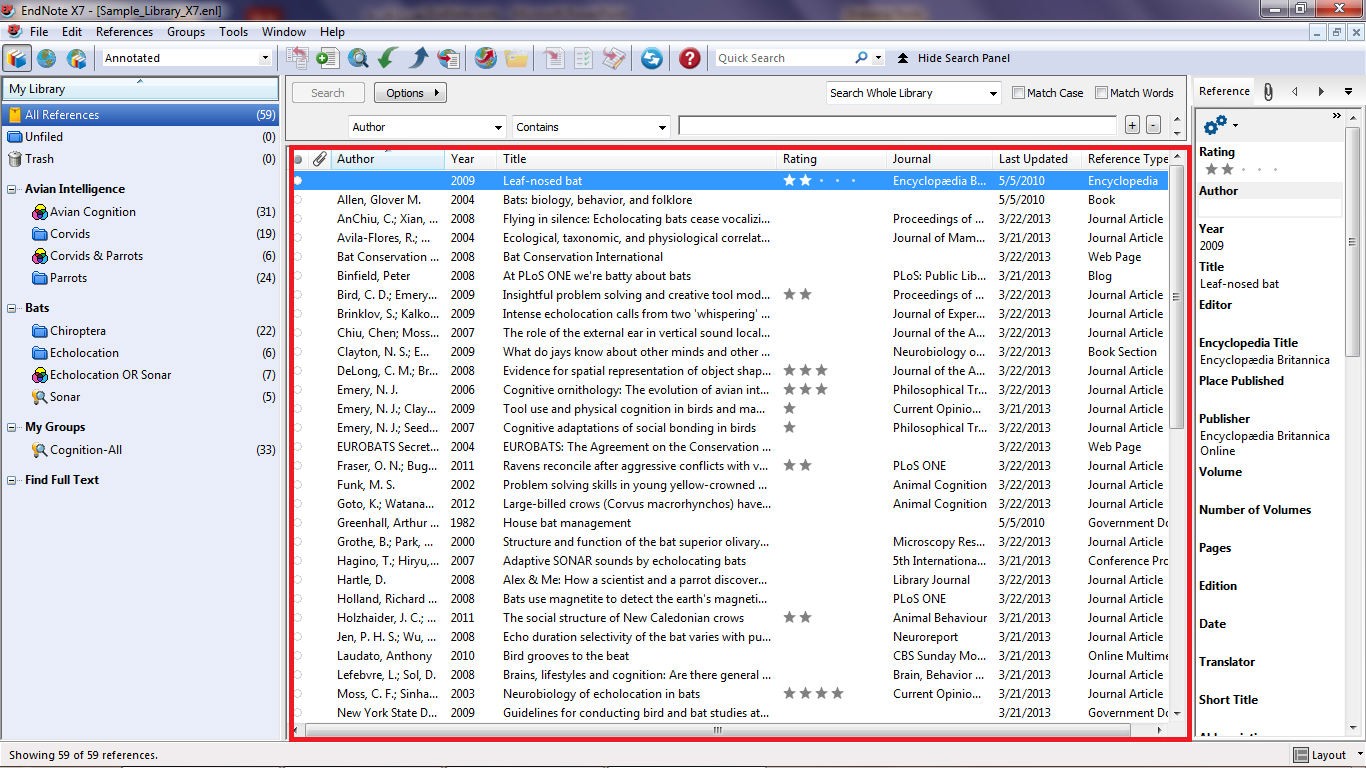Go to previous reference with left arrow
The height and width of the screenshot is (768, 1366).
[1295, 91]
